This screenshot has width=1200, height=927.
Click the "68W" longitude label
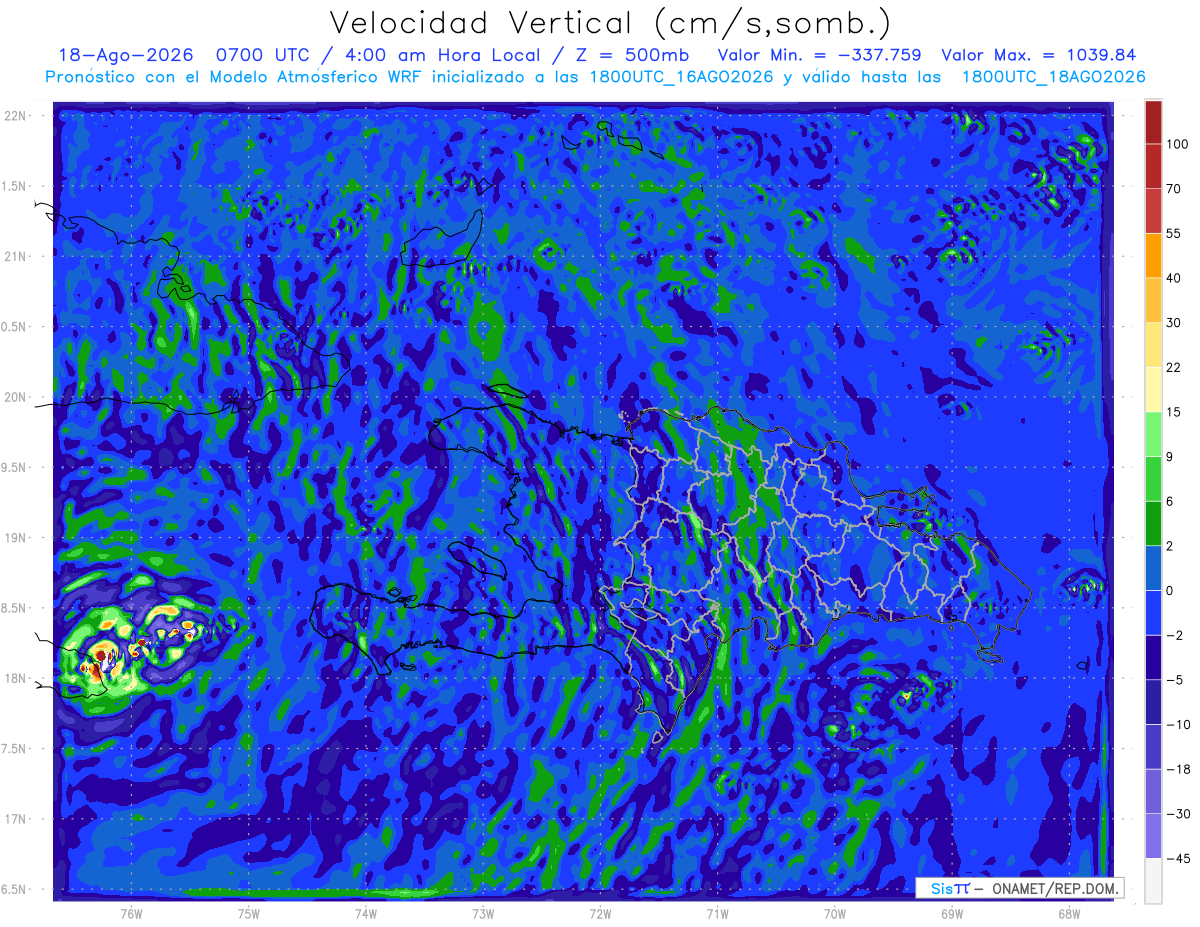[x=1069, y=914]
